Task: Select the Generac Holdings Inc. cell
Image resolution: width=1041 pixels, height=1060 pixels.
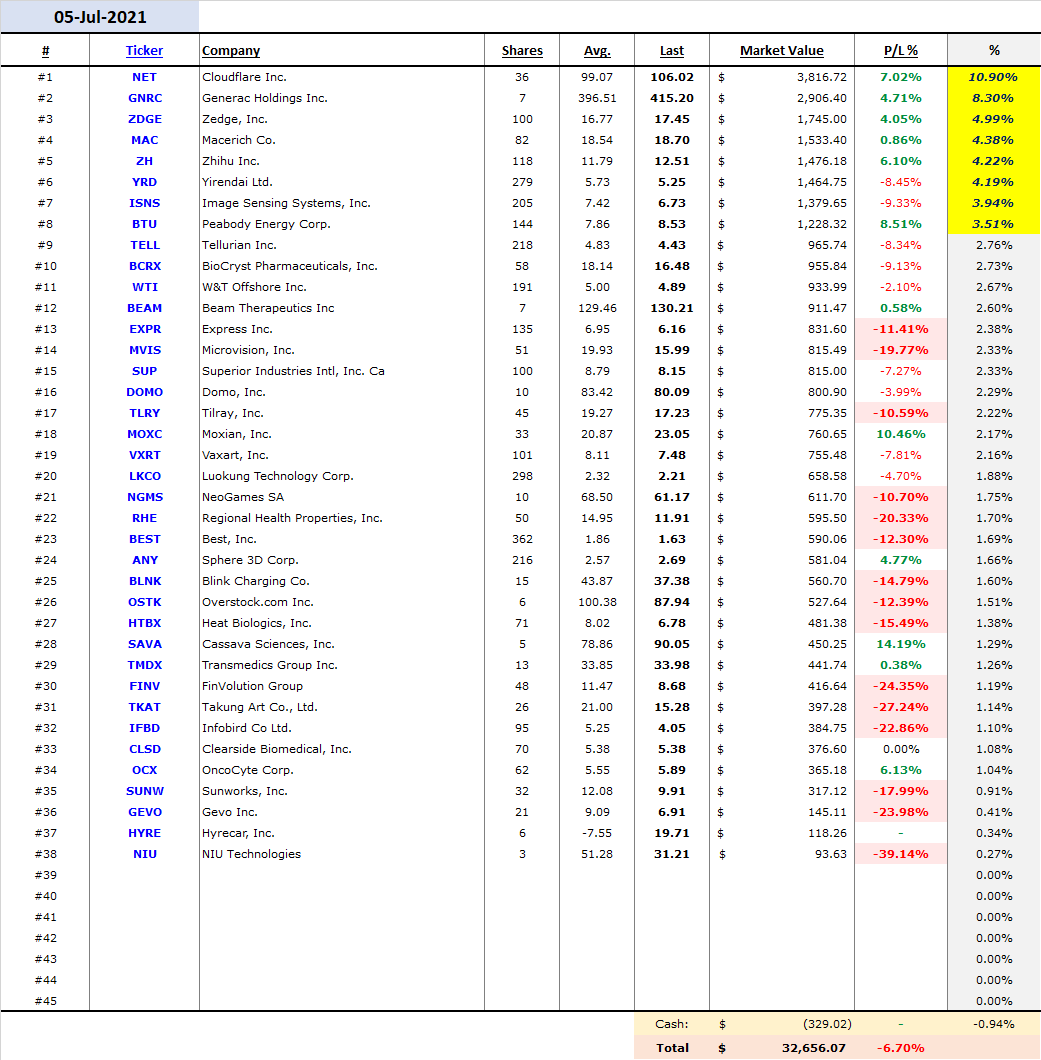Action: click(x=342, y=98)
